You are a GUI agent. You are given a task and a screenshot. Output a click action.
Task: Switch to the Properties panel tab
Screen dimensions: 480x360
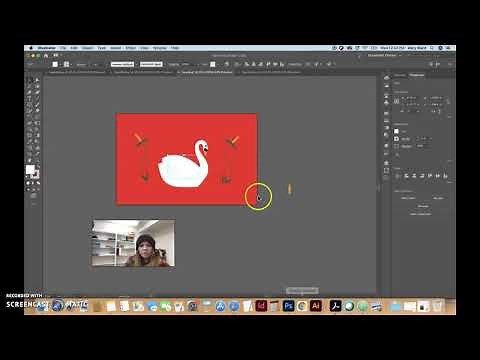(x=417, y=75)
